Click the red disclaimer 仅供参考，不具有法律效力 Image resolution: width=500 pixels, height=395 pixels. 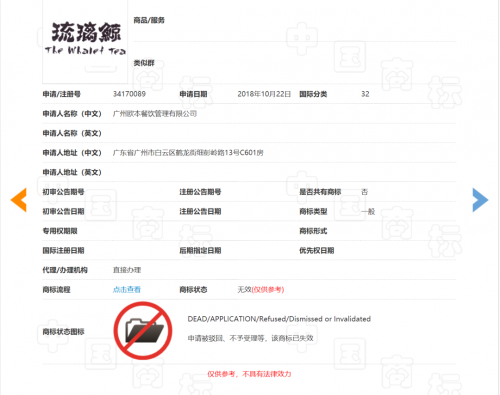(249, 374)
